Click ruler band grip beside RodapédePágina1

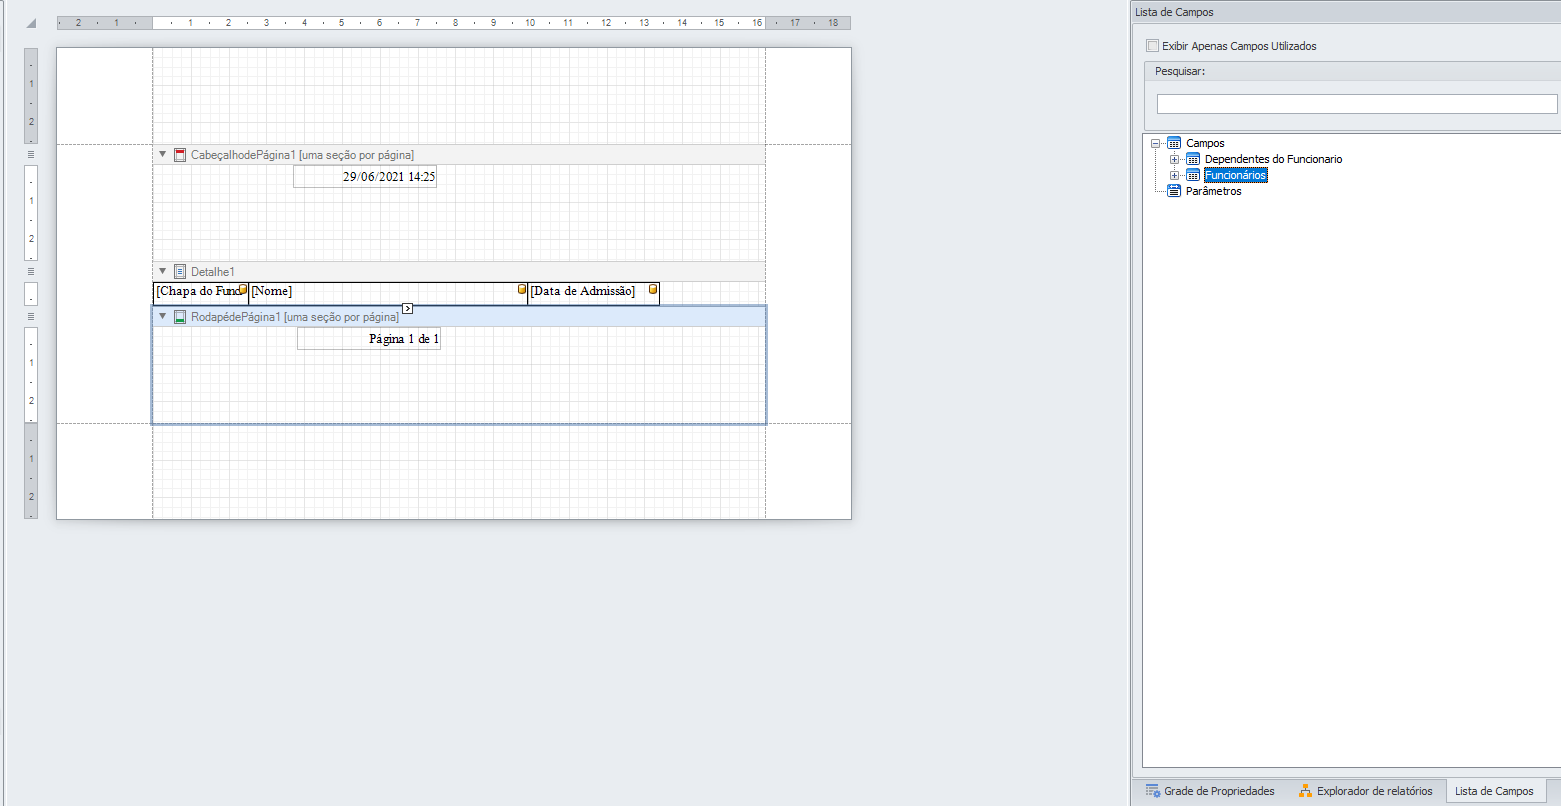(31, 317)
